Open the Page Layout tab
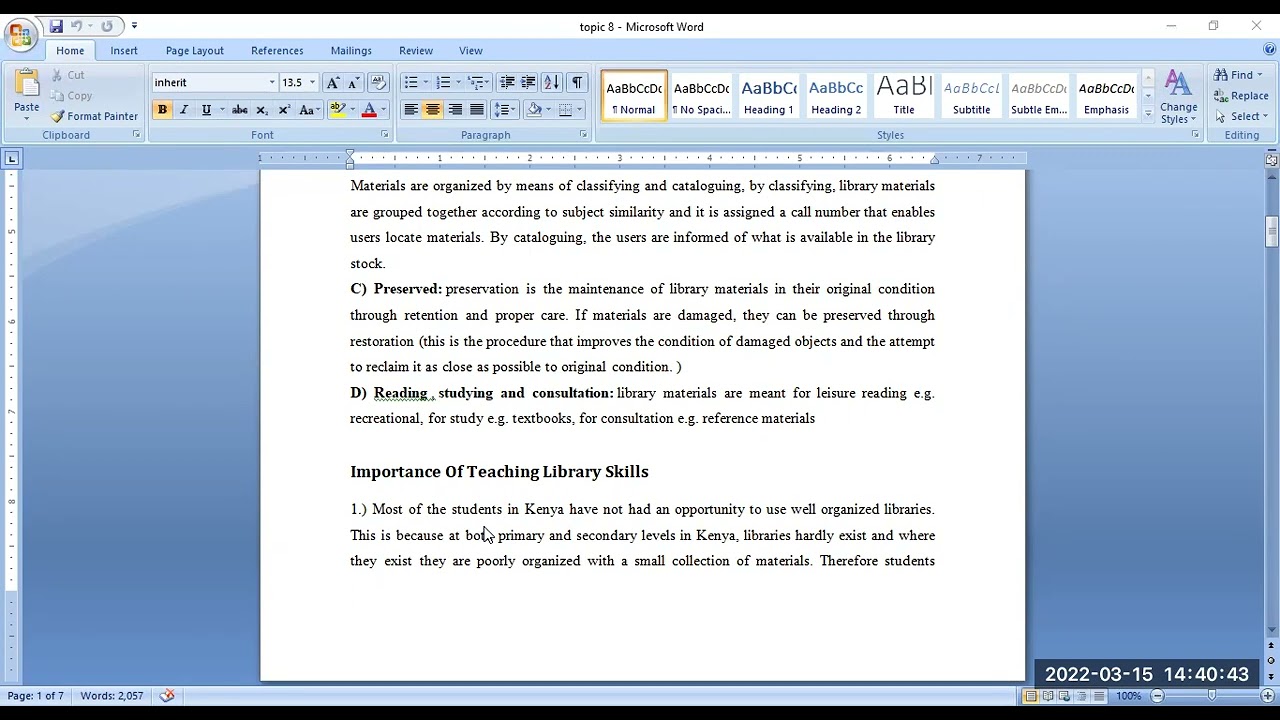1280x720 pixels. (x=194, y=51)
